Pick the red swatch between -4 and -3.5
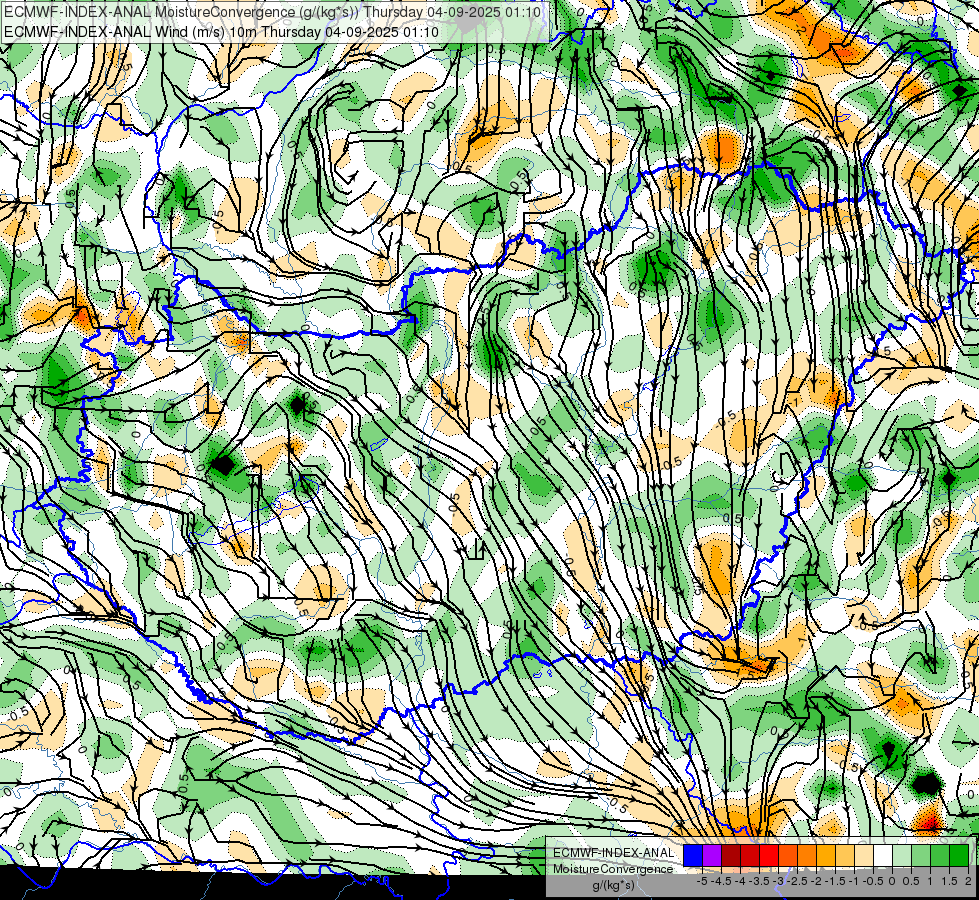The image size is (979, 900). point(750,856)
